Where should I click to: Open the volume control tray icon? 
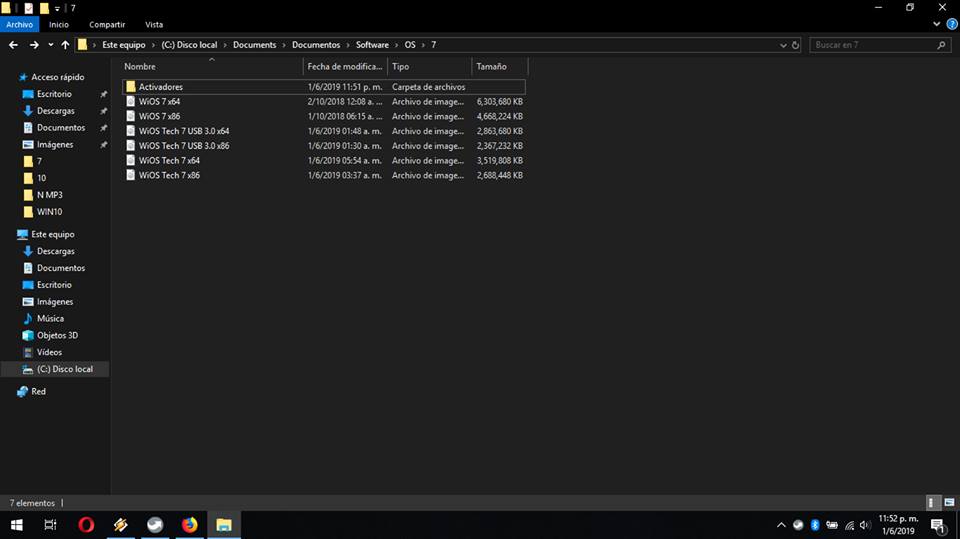(864, 525)
